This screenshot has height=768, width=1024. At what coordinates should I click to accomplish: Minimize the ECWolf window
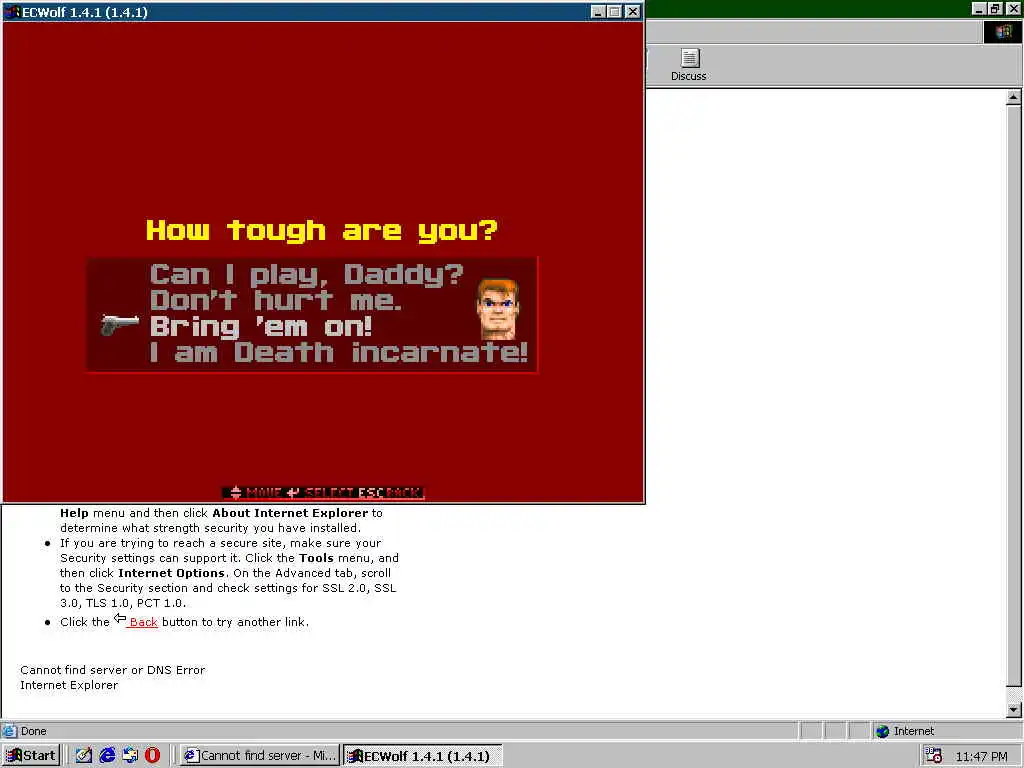(x=598, y=12)
